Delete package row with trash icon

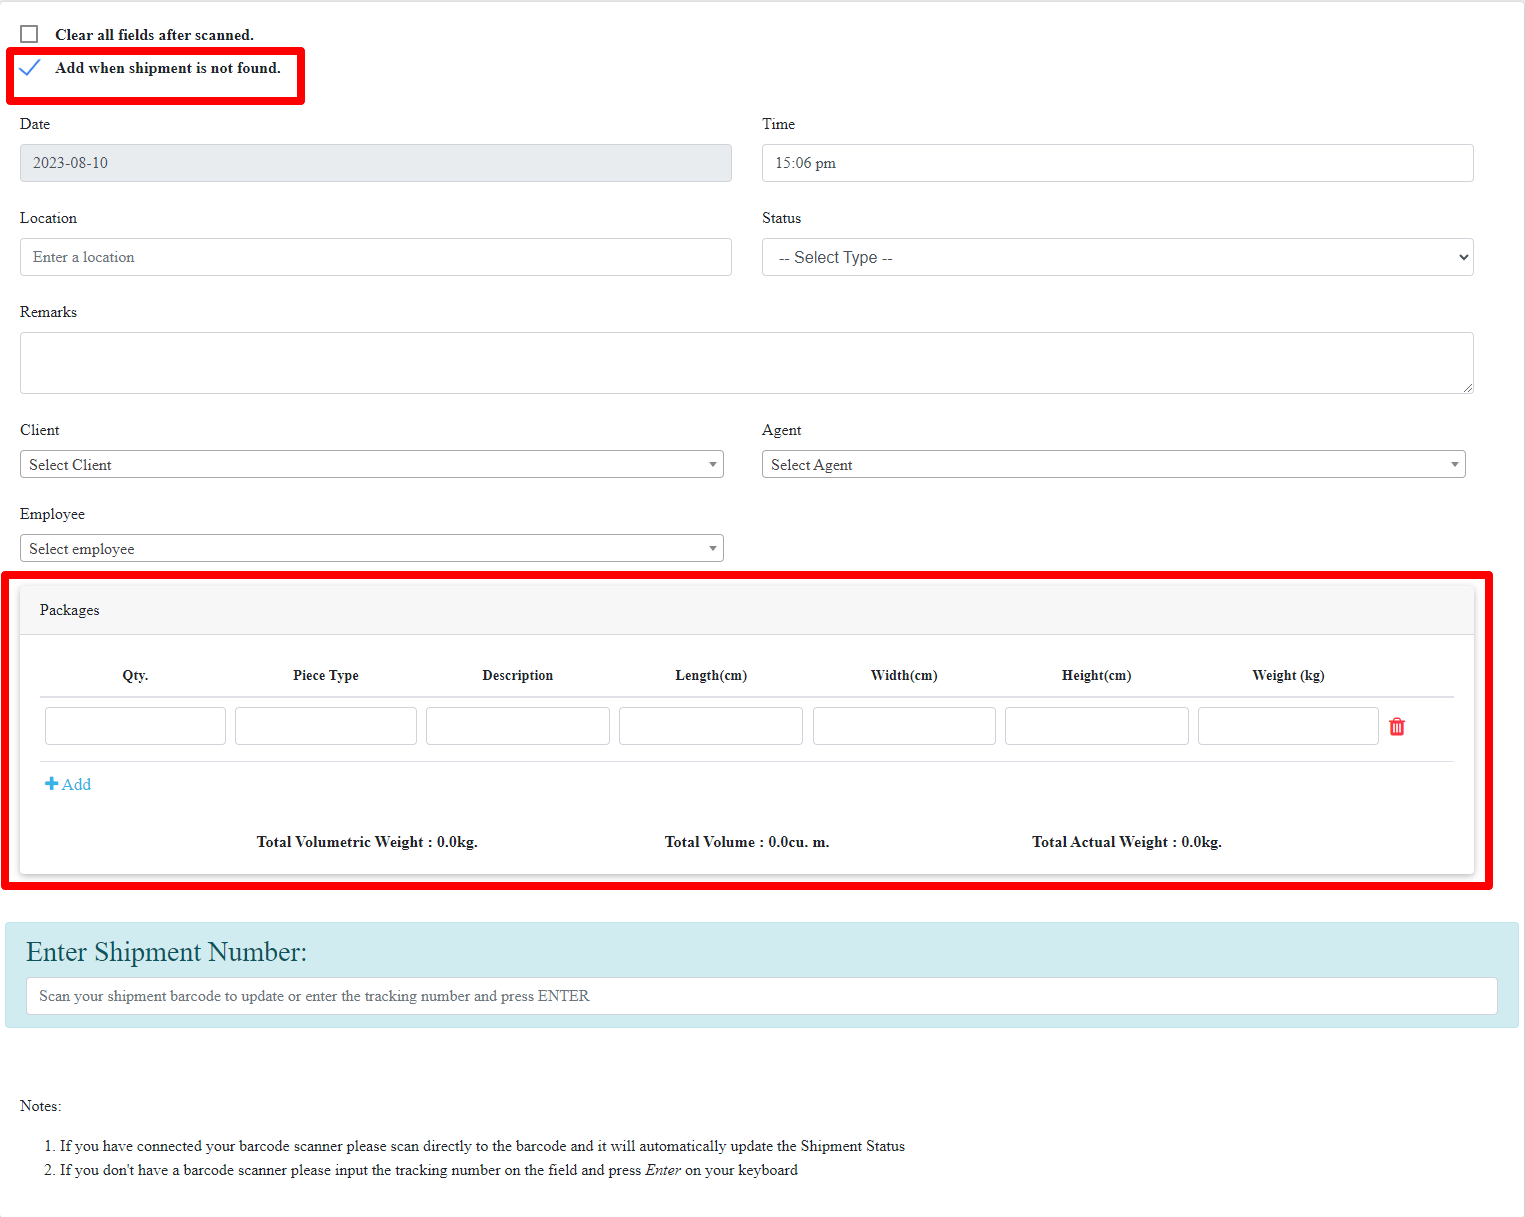tap(1397, 727)
